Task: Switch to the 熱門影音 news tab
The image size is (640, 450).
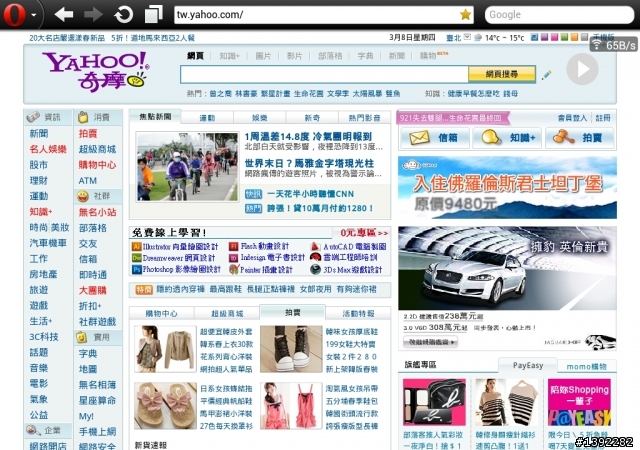Action: coord(364,118)
